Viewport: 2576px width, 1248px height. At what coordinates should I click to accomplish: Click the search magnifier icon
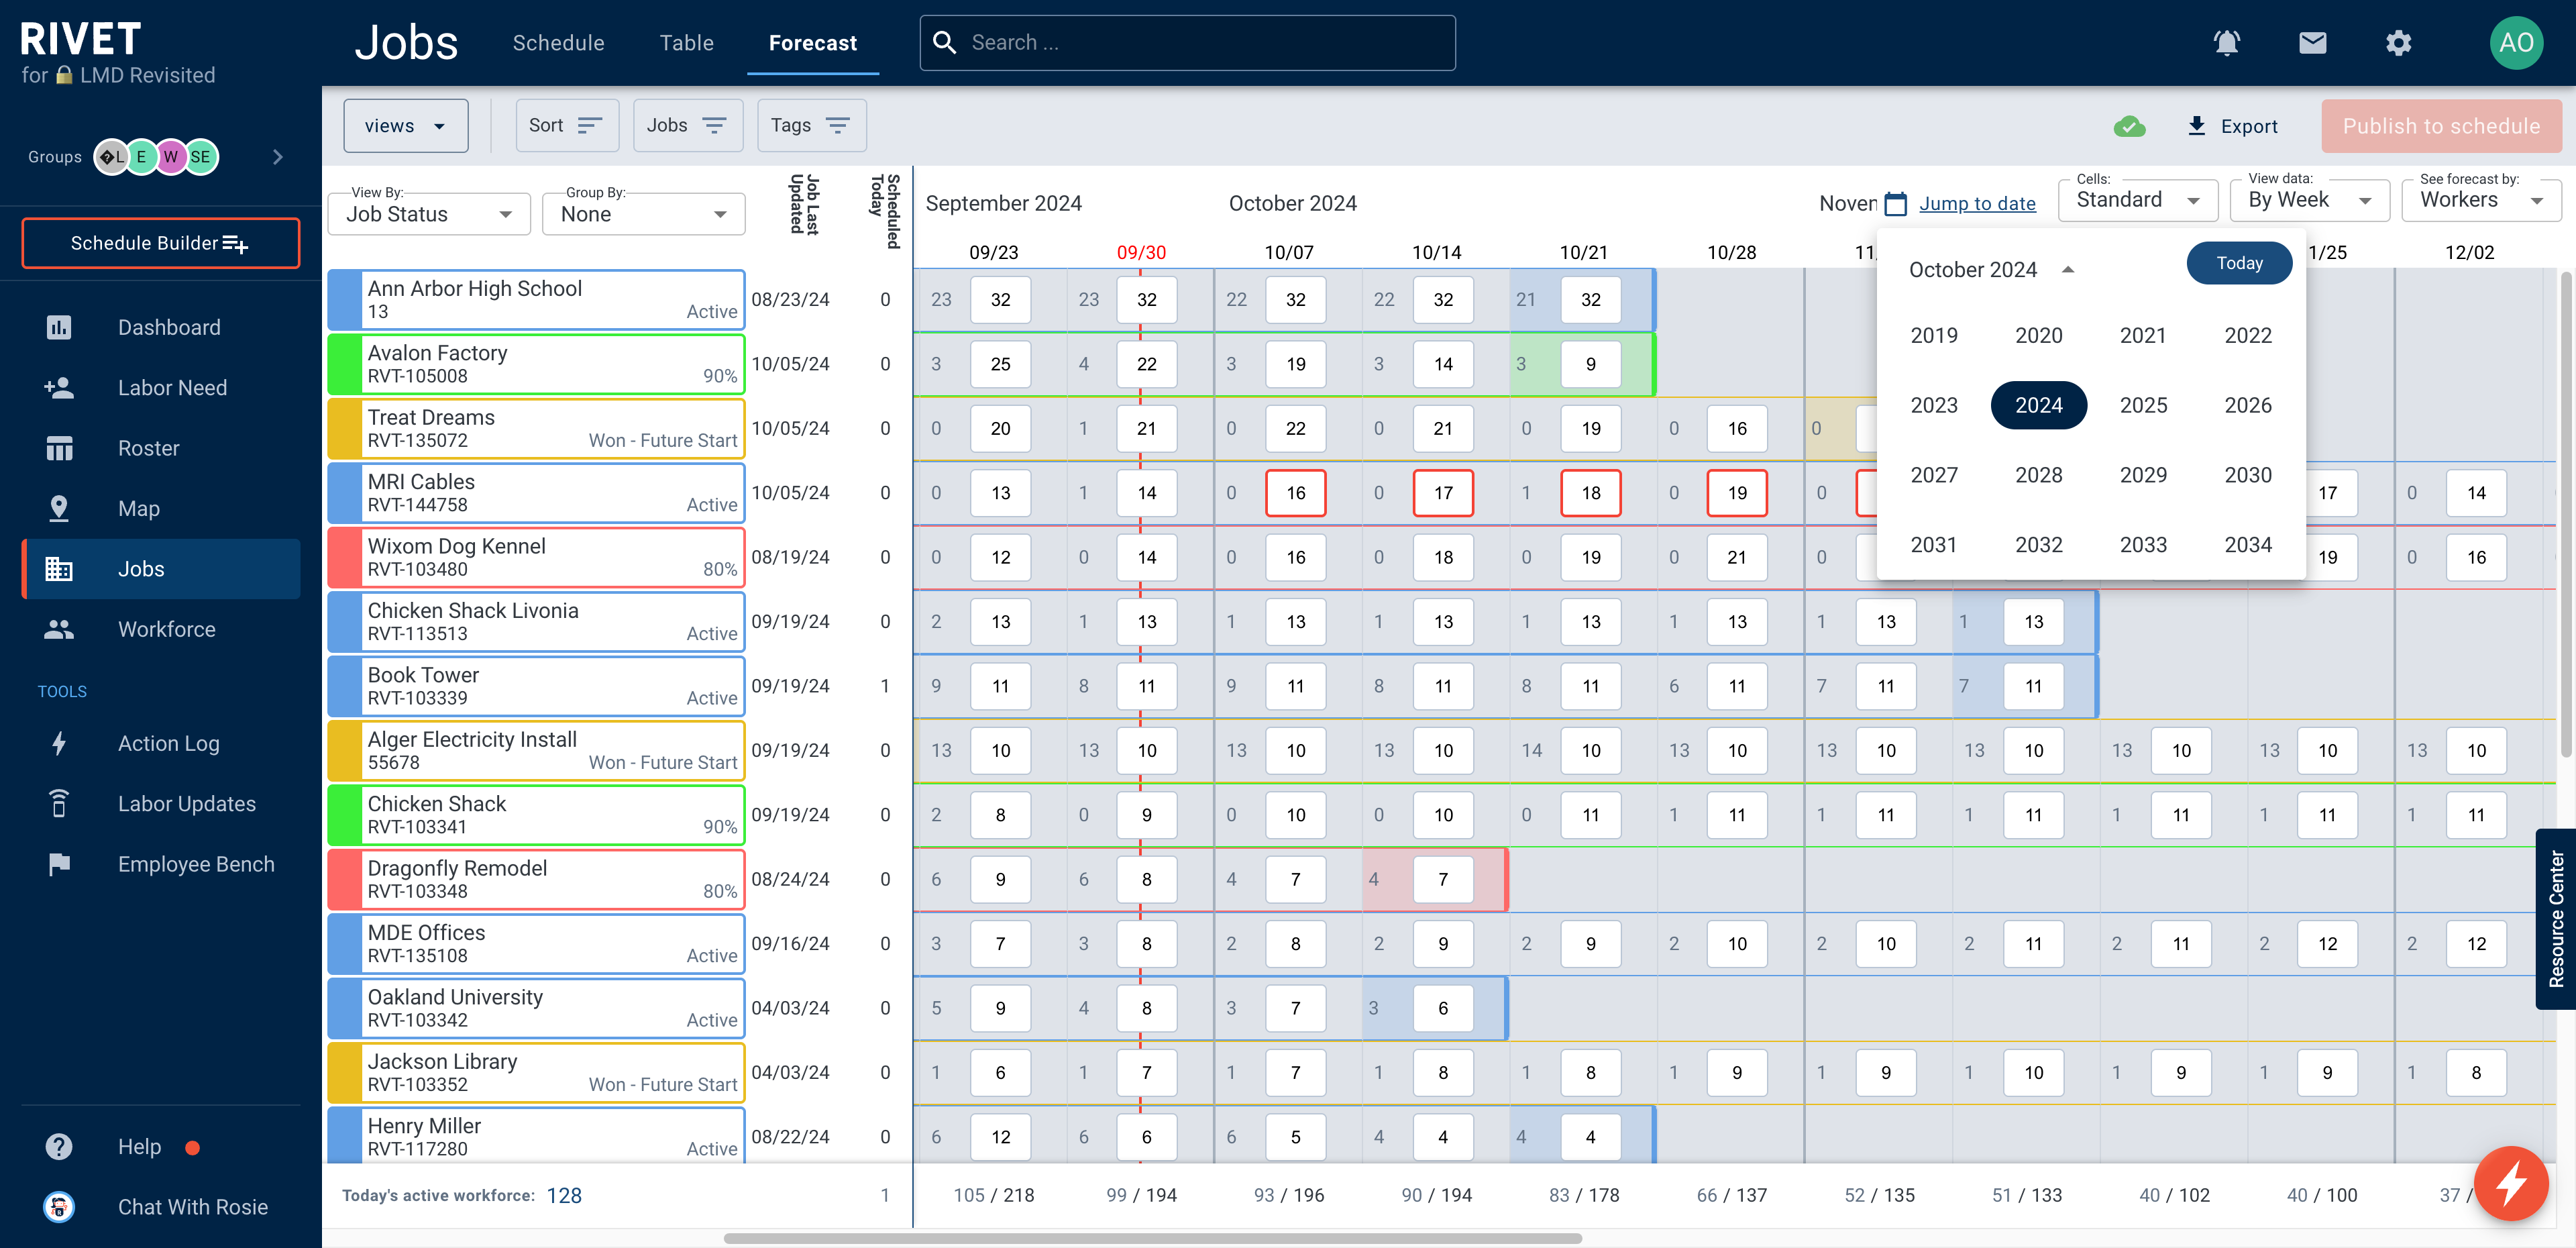tap(944, 43)
